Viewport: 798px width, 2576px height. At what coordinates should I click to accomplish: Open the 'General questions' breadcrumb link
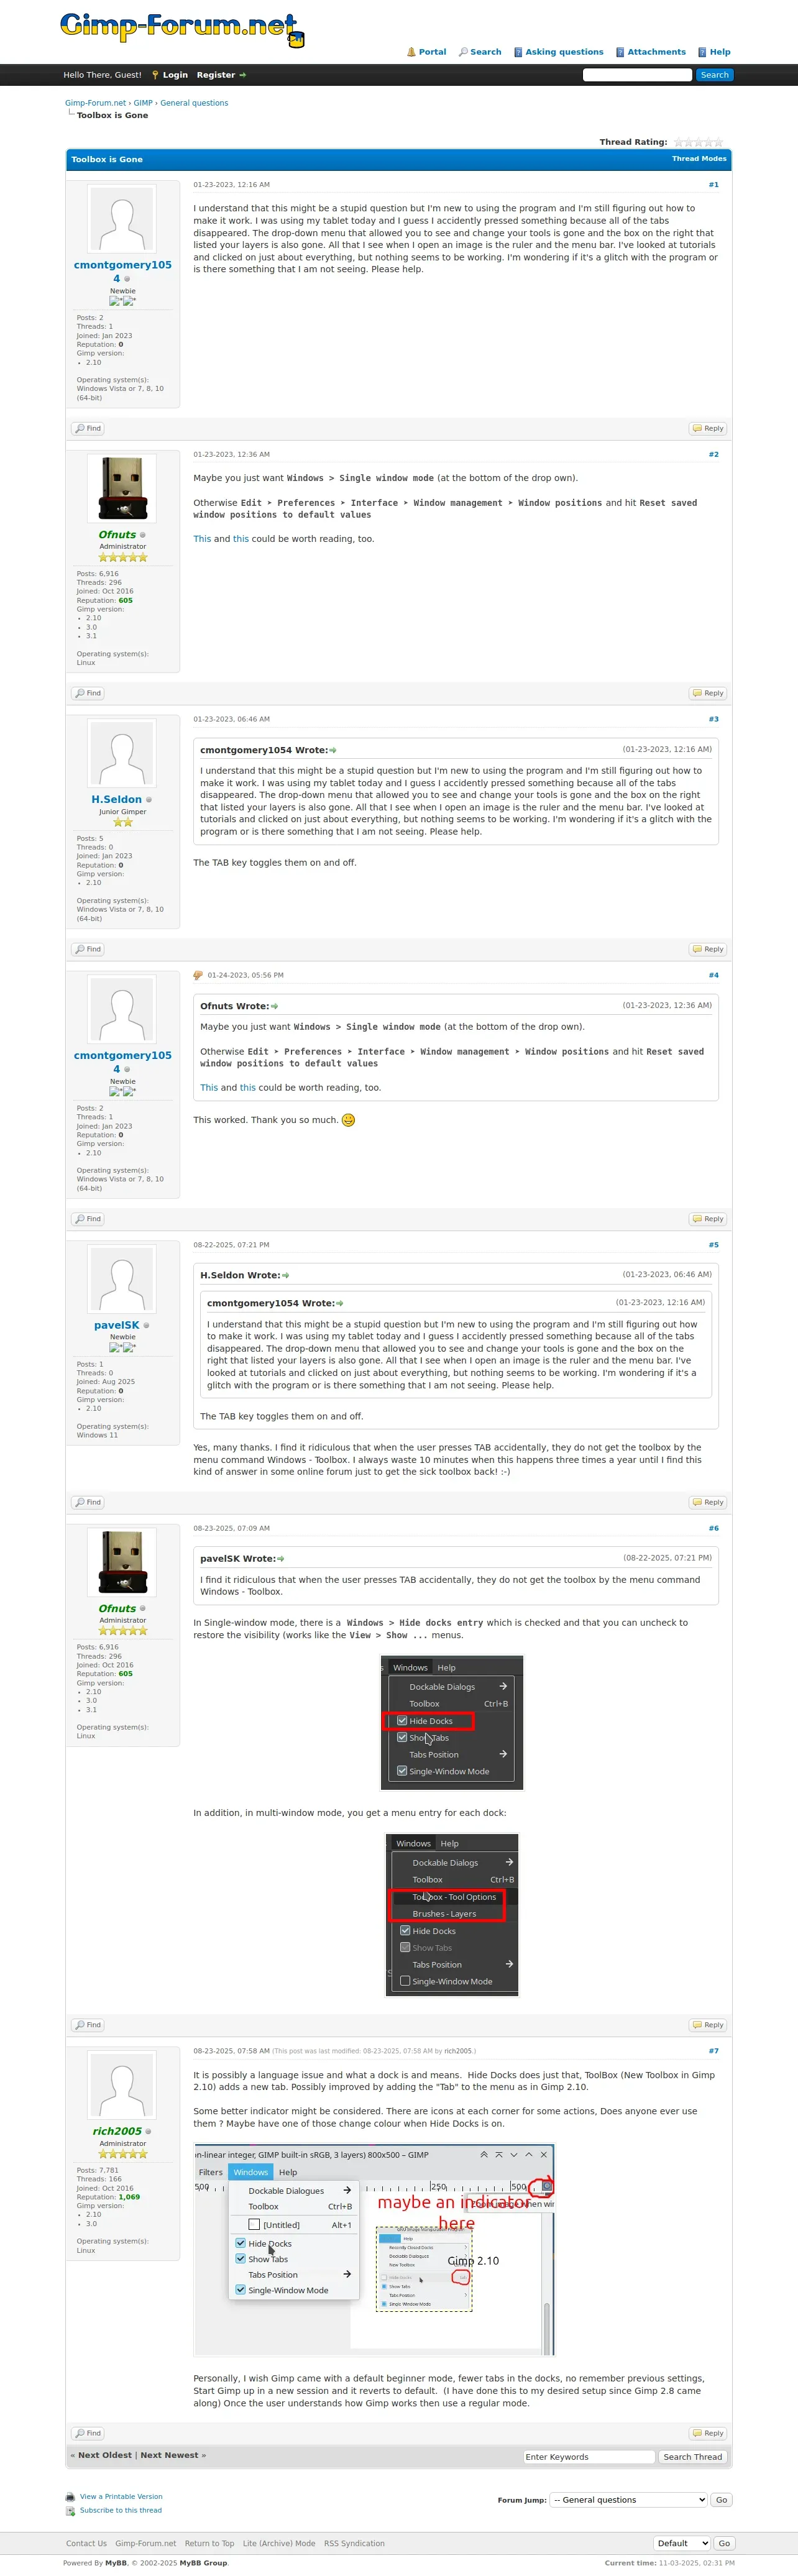(194, 103)
